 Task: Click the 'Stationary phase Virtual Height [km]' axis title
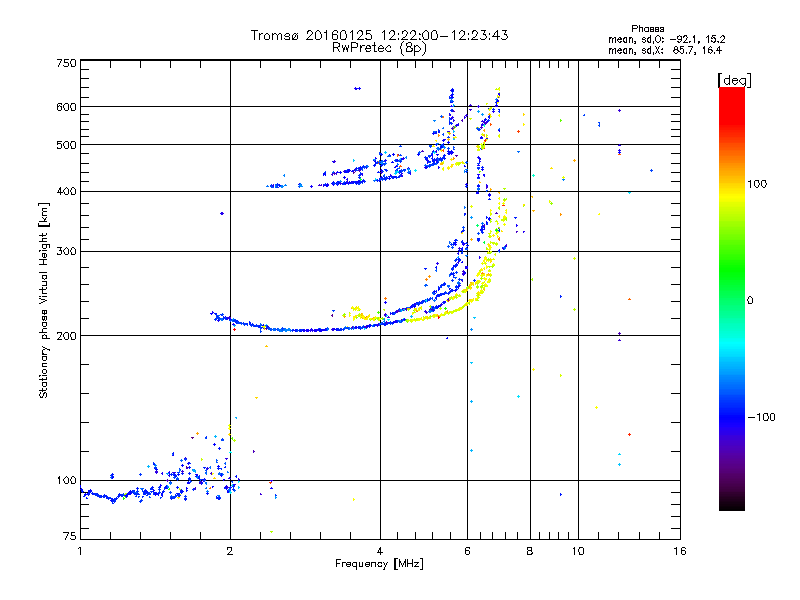pyautogui.click(x=43, y=300)
